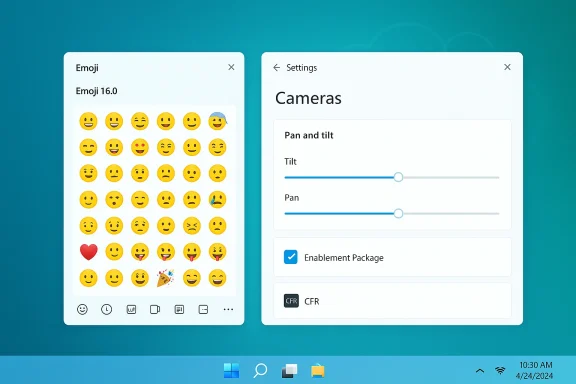Go back using Settings arrow
The height and width of the screenshot is (384, 576).
(277, 68)
